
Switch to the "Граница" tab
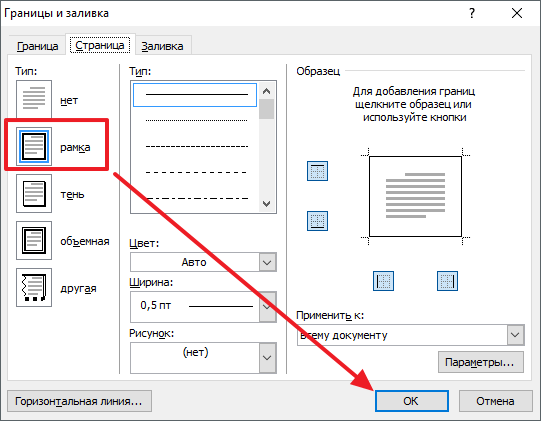tap(37, 46)
